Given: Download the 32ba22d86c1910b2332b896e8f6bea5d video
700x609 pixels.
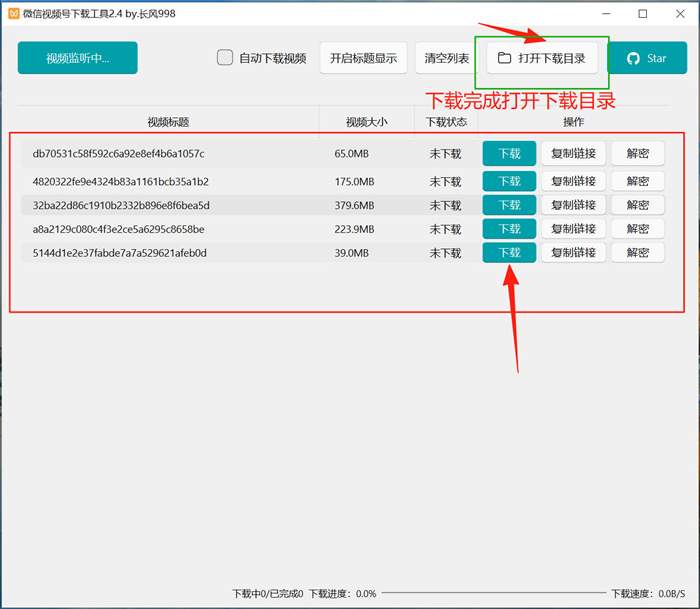Looking at the screenshot, I should coord(509,205).
